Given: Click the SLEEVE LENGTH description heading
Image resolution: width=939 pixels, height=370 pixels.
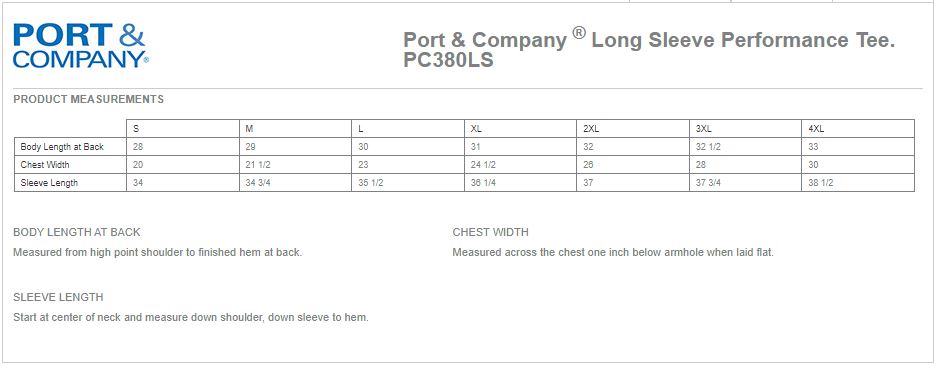Looking at the screenshot, I should pyautogui.click(x=58, y=297).
